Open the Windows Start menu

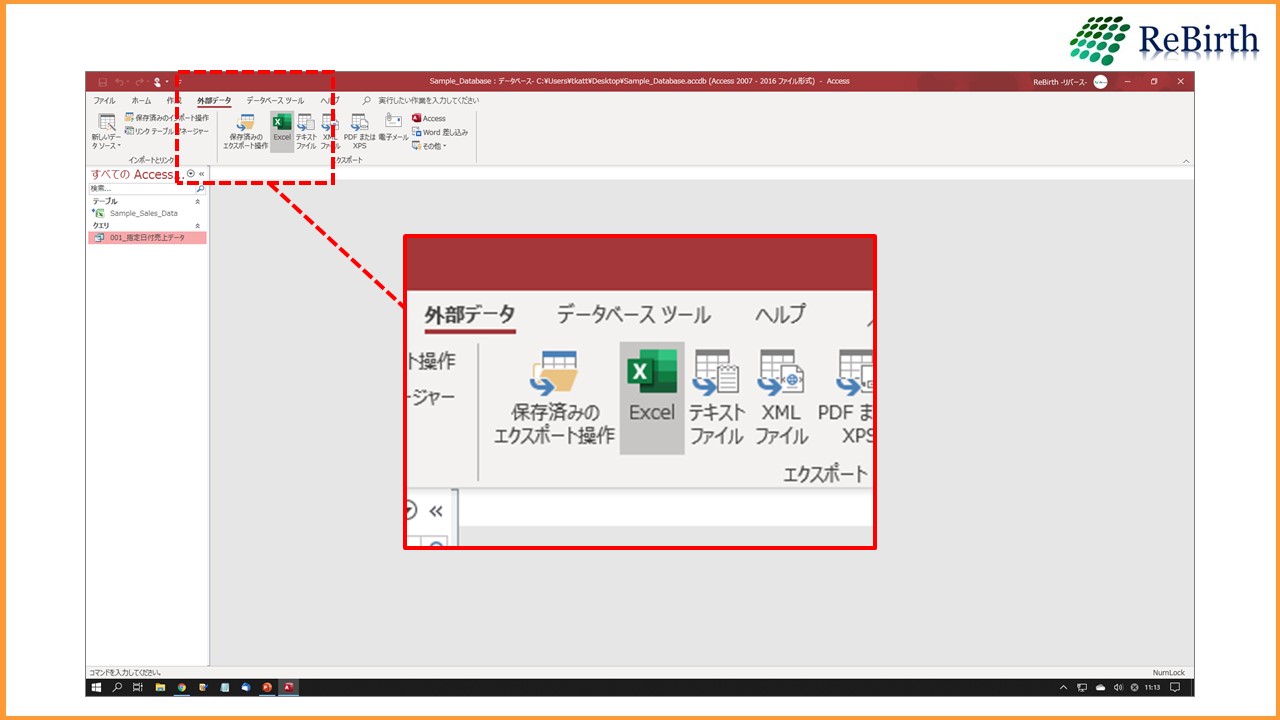click(x=97, y=688)
